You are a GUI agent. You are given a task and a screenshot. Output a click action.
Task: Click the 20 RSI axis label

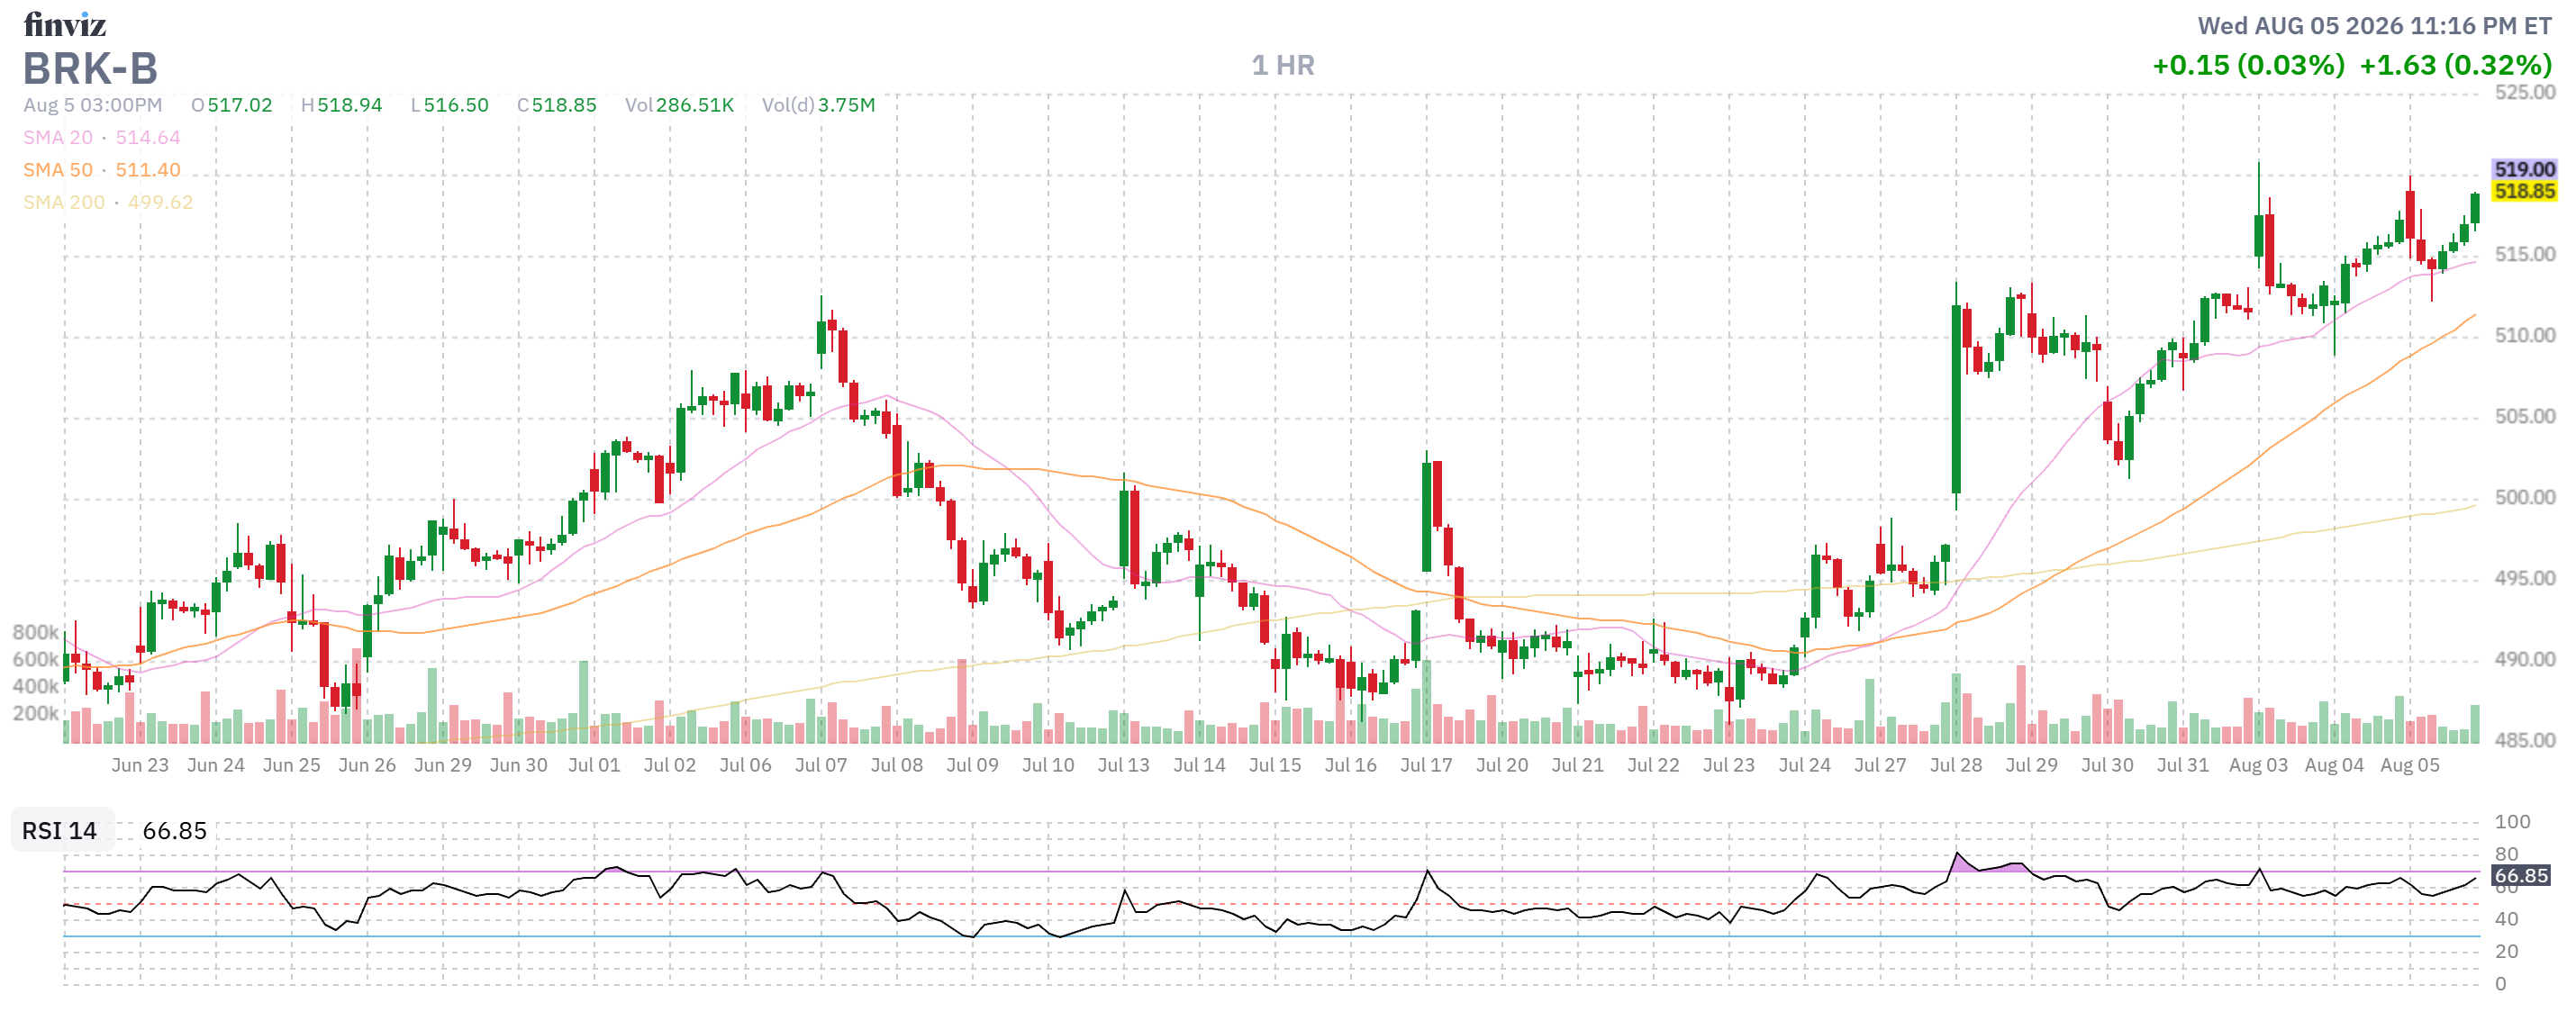[2506, 952]
